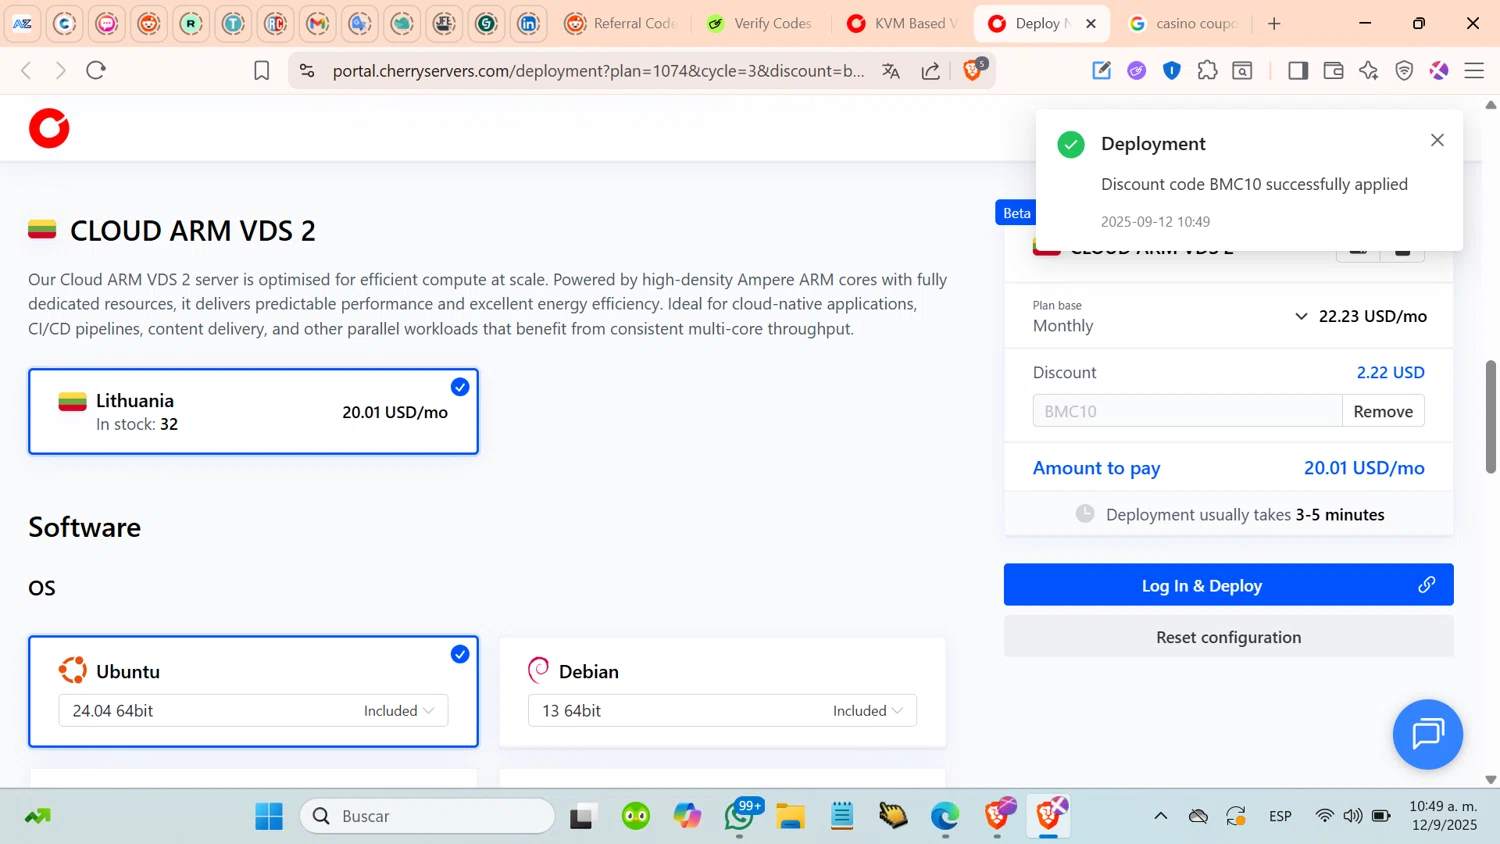Image resolution: width=1500 pixels, height=844 pixels.
Task: Click the Cherry Servers logo in page header
Action: [49, 129]
